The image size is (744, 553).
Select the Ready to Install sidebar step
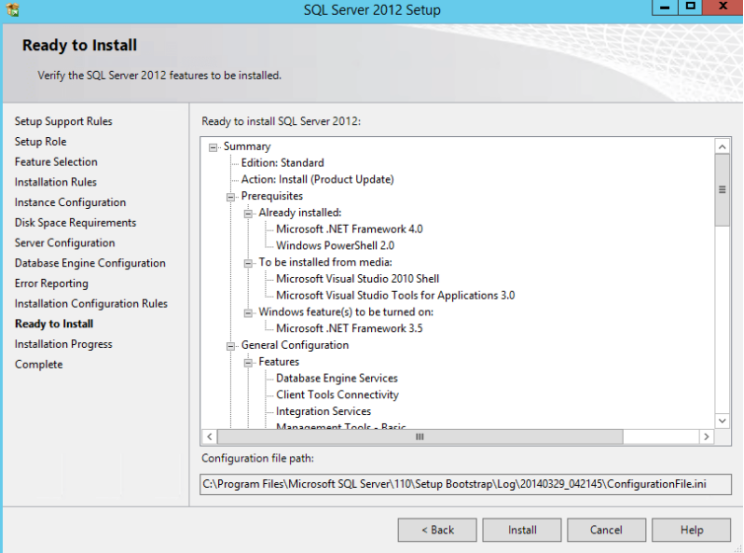click(54, 324)
